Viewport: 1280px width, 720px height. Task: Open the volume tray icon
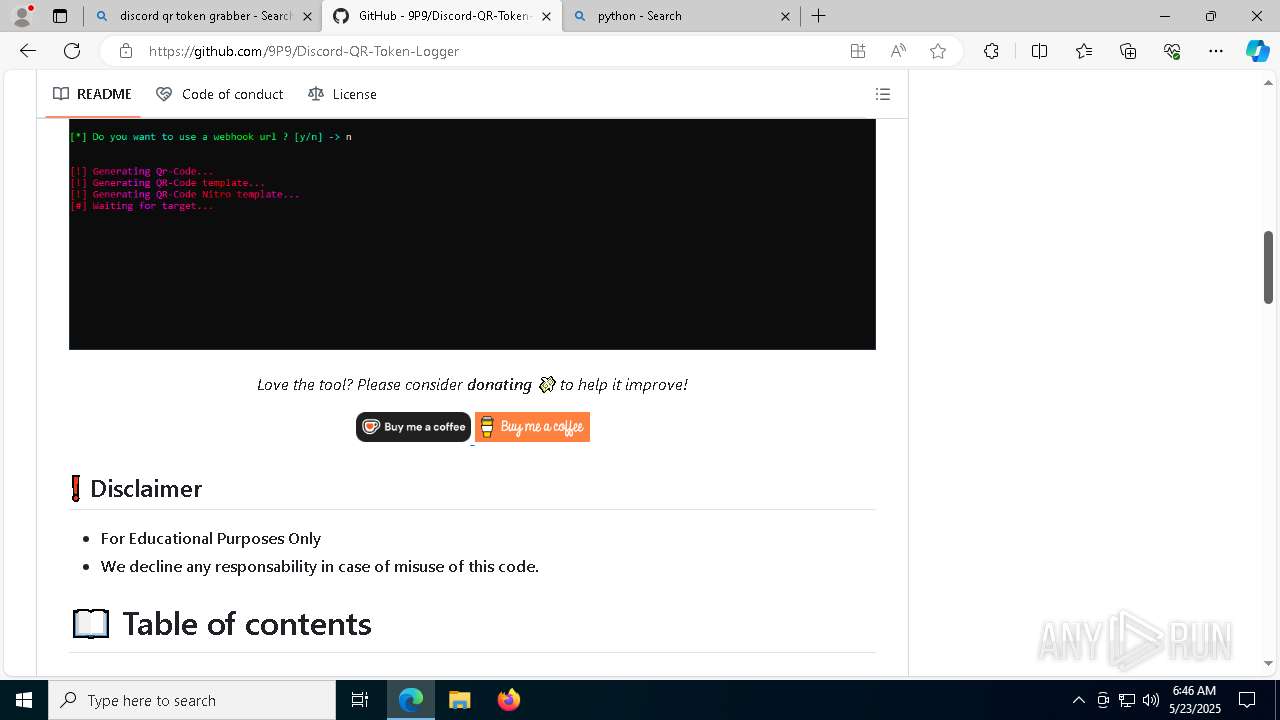[1151, 700]
